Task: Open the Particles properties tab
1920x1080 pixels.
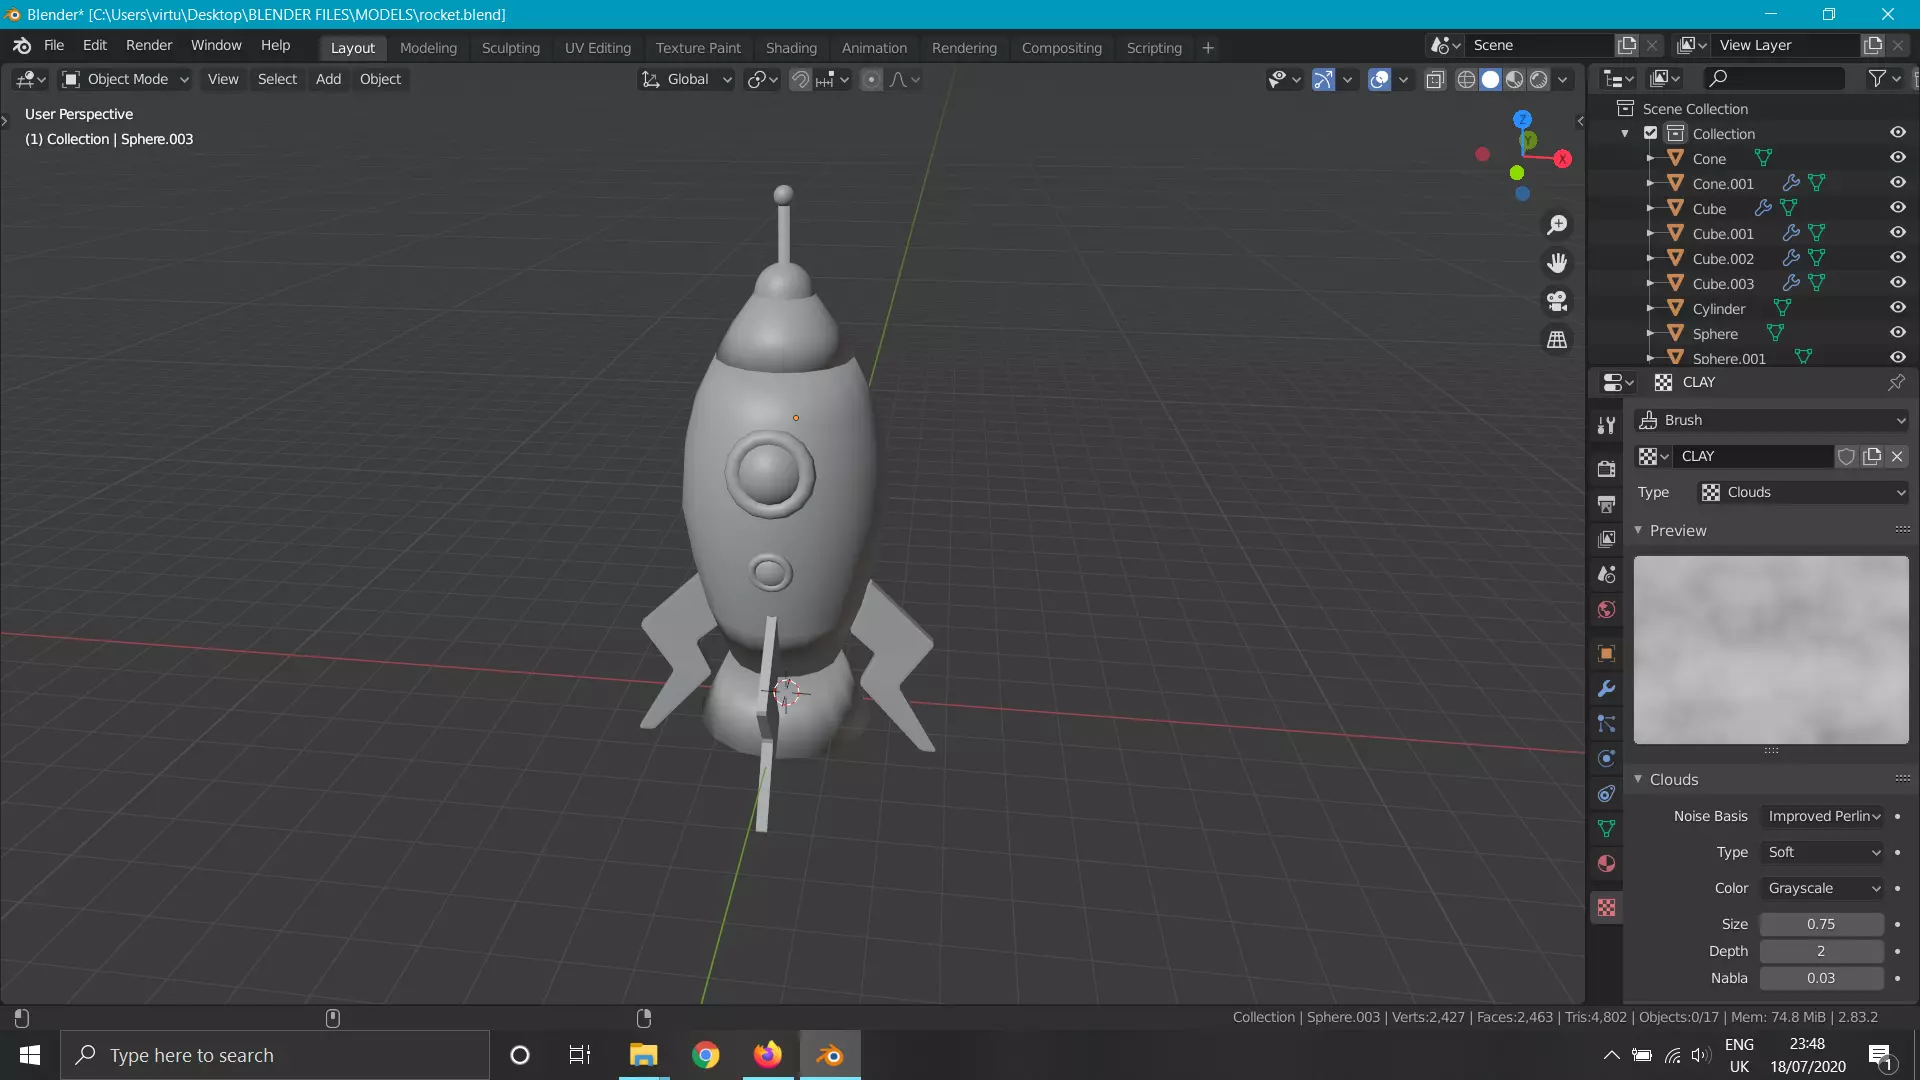Action: (x=1606, y=724)
